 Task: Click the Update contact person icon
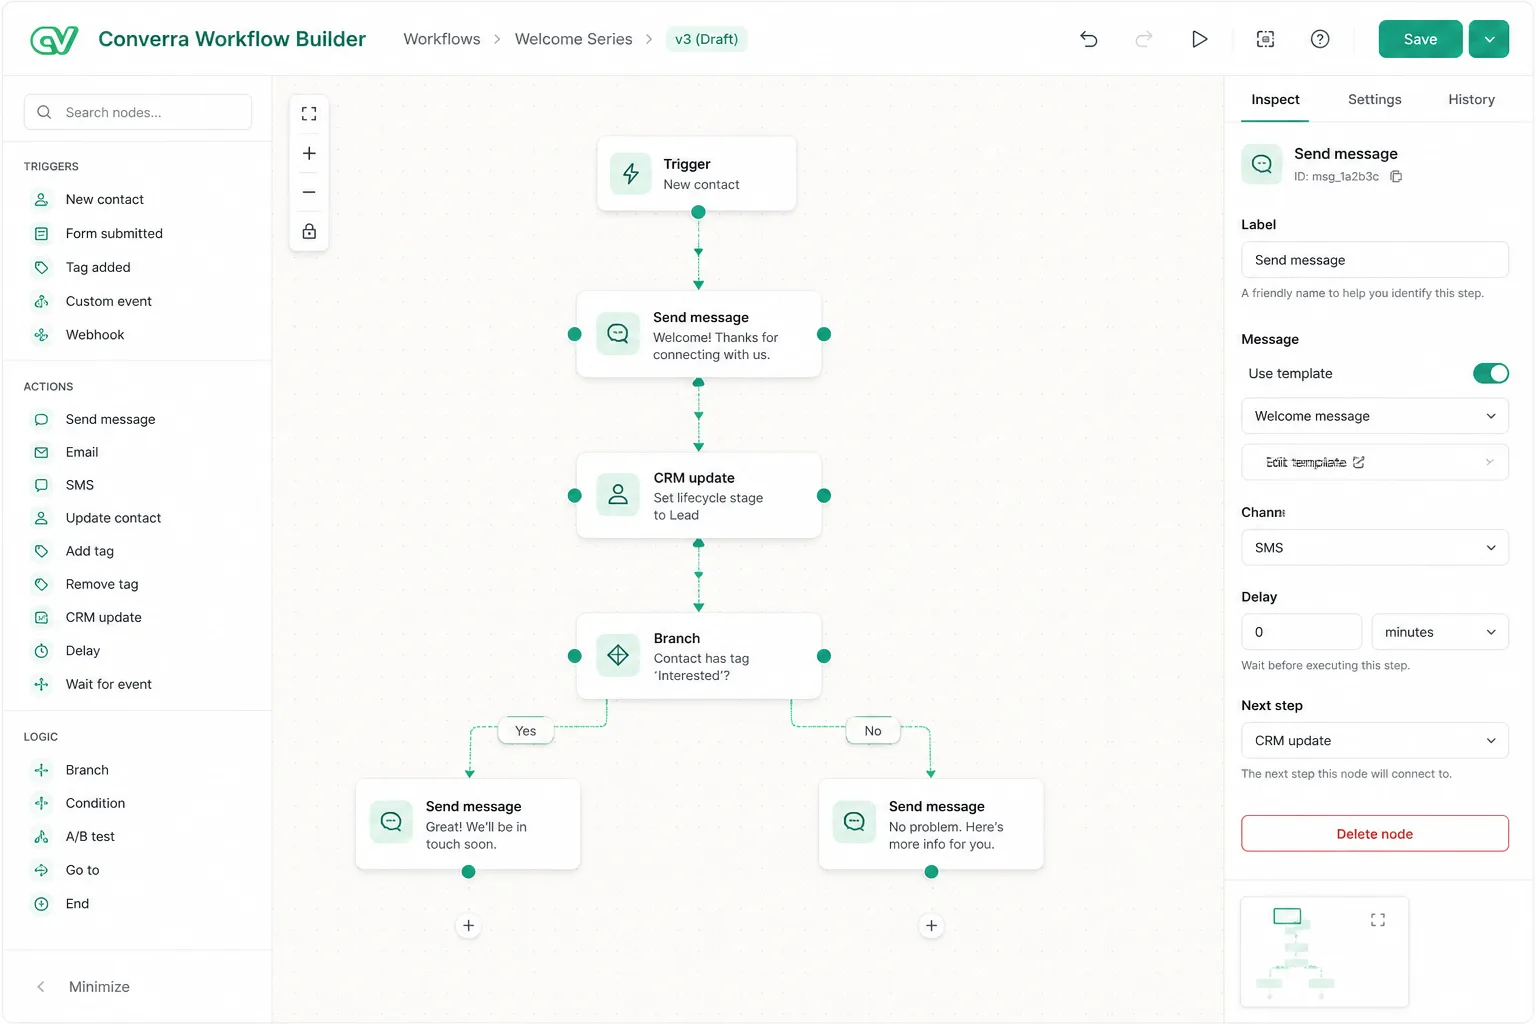coord(41,518)
